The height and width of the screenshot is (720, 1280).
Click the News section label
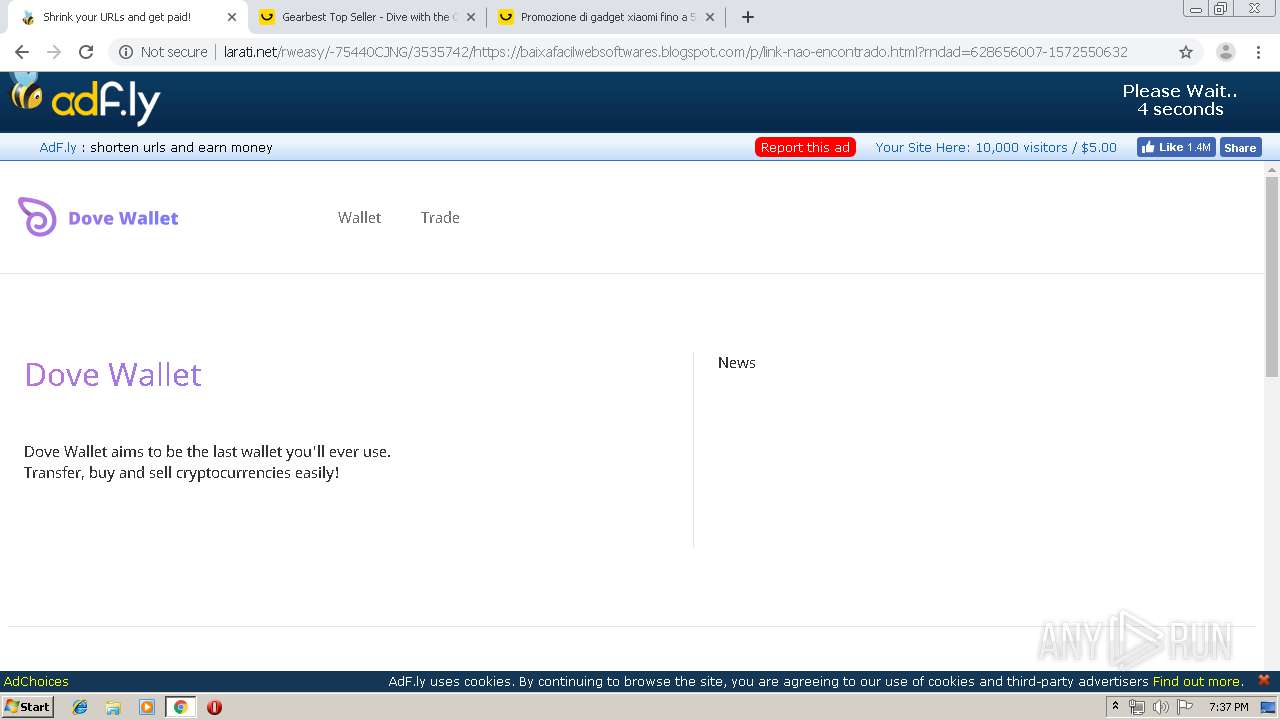(x=737, y=363)
